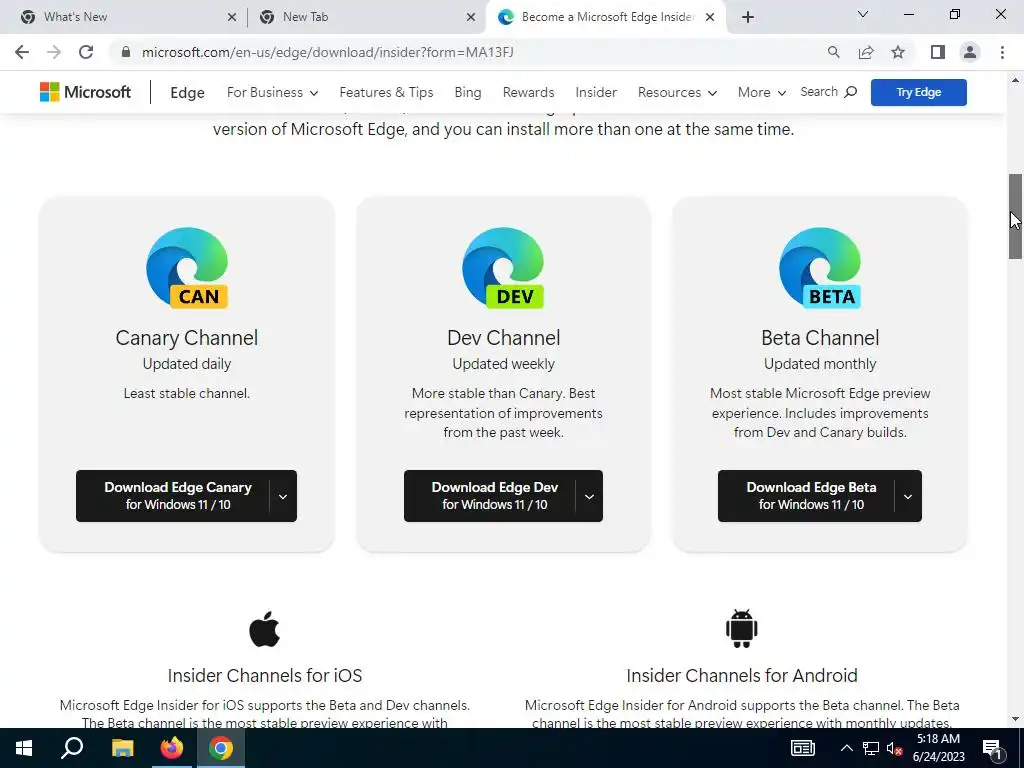Image resolution: width=1024 pixels, height=768 pixels.
Task: Click the Android robot logo
Action: pyautogui.click(x=741, y=629)
